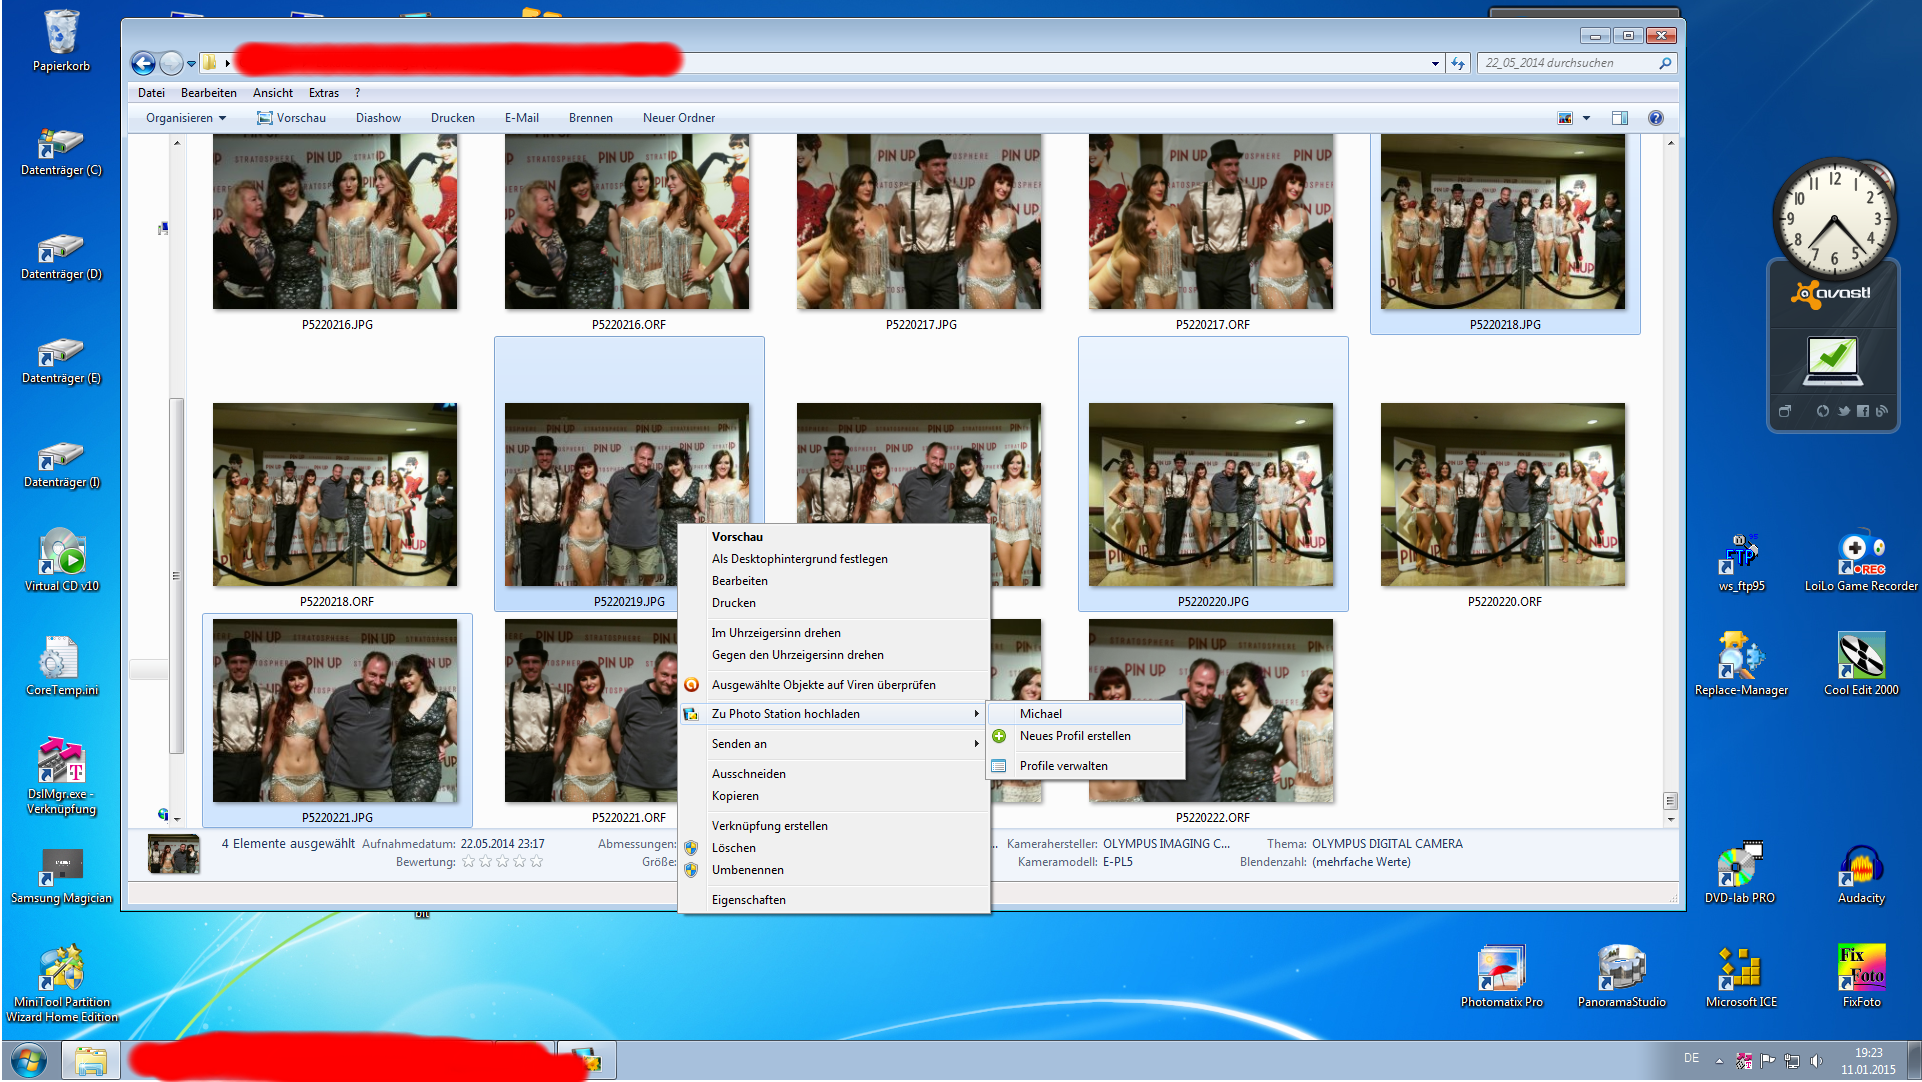The image size is (1922, 1082).
Task: Click the taskbar volume speaker icon
Action: [x=1816, y=1061]
